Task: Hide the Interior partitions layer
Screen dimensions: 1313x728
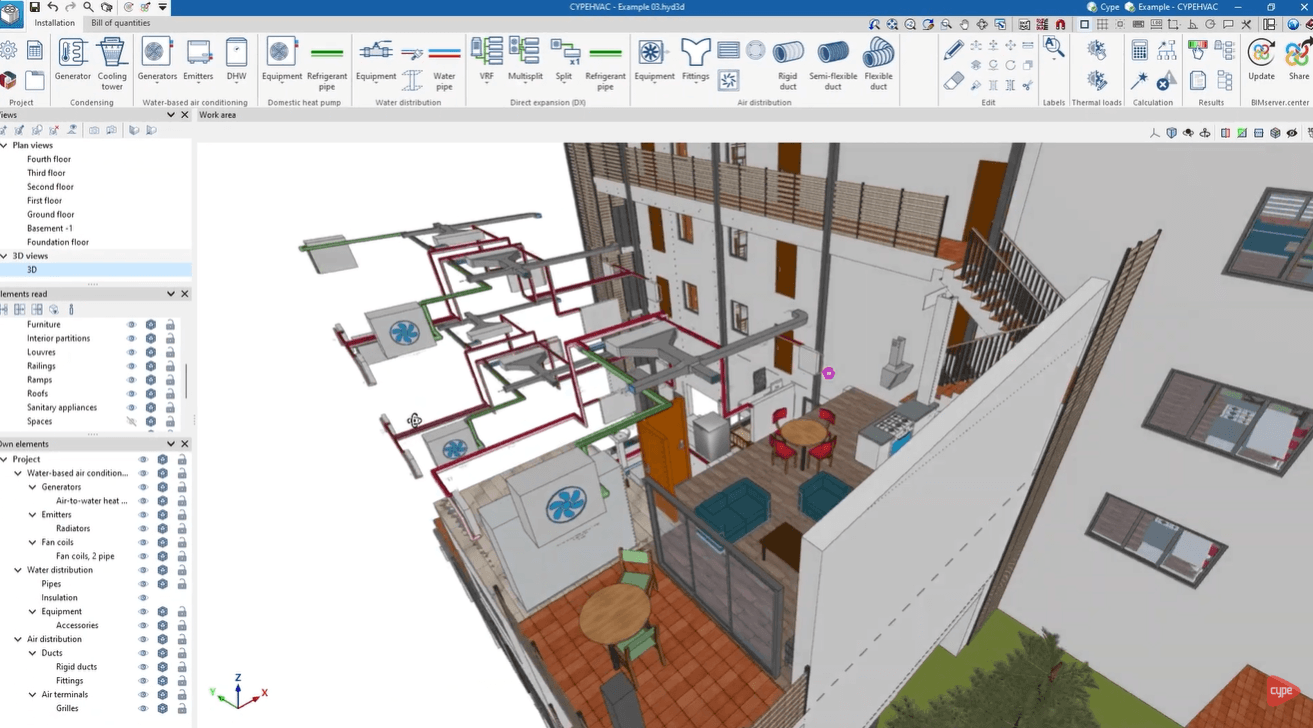Action: [x=131, y=339]
